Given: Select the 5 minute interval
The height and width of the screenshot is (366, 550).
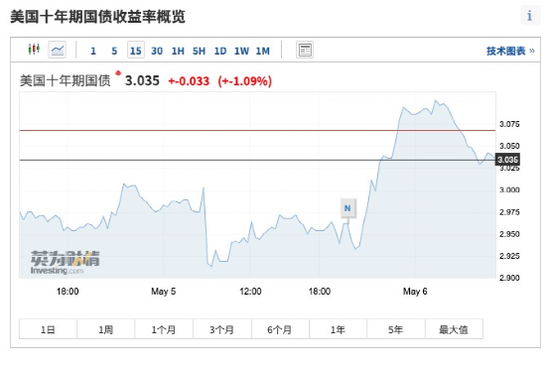Looking at the screenshot, I should pyautogui.click(x=114, y=51).
